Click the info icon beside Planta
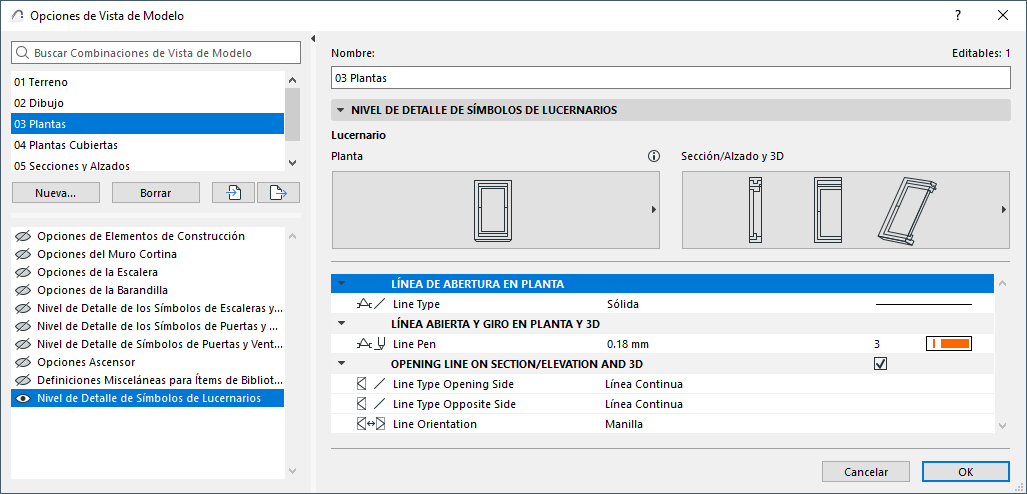This screenshot has width=1027, height=494. (x=654, y=156)
